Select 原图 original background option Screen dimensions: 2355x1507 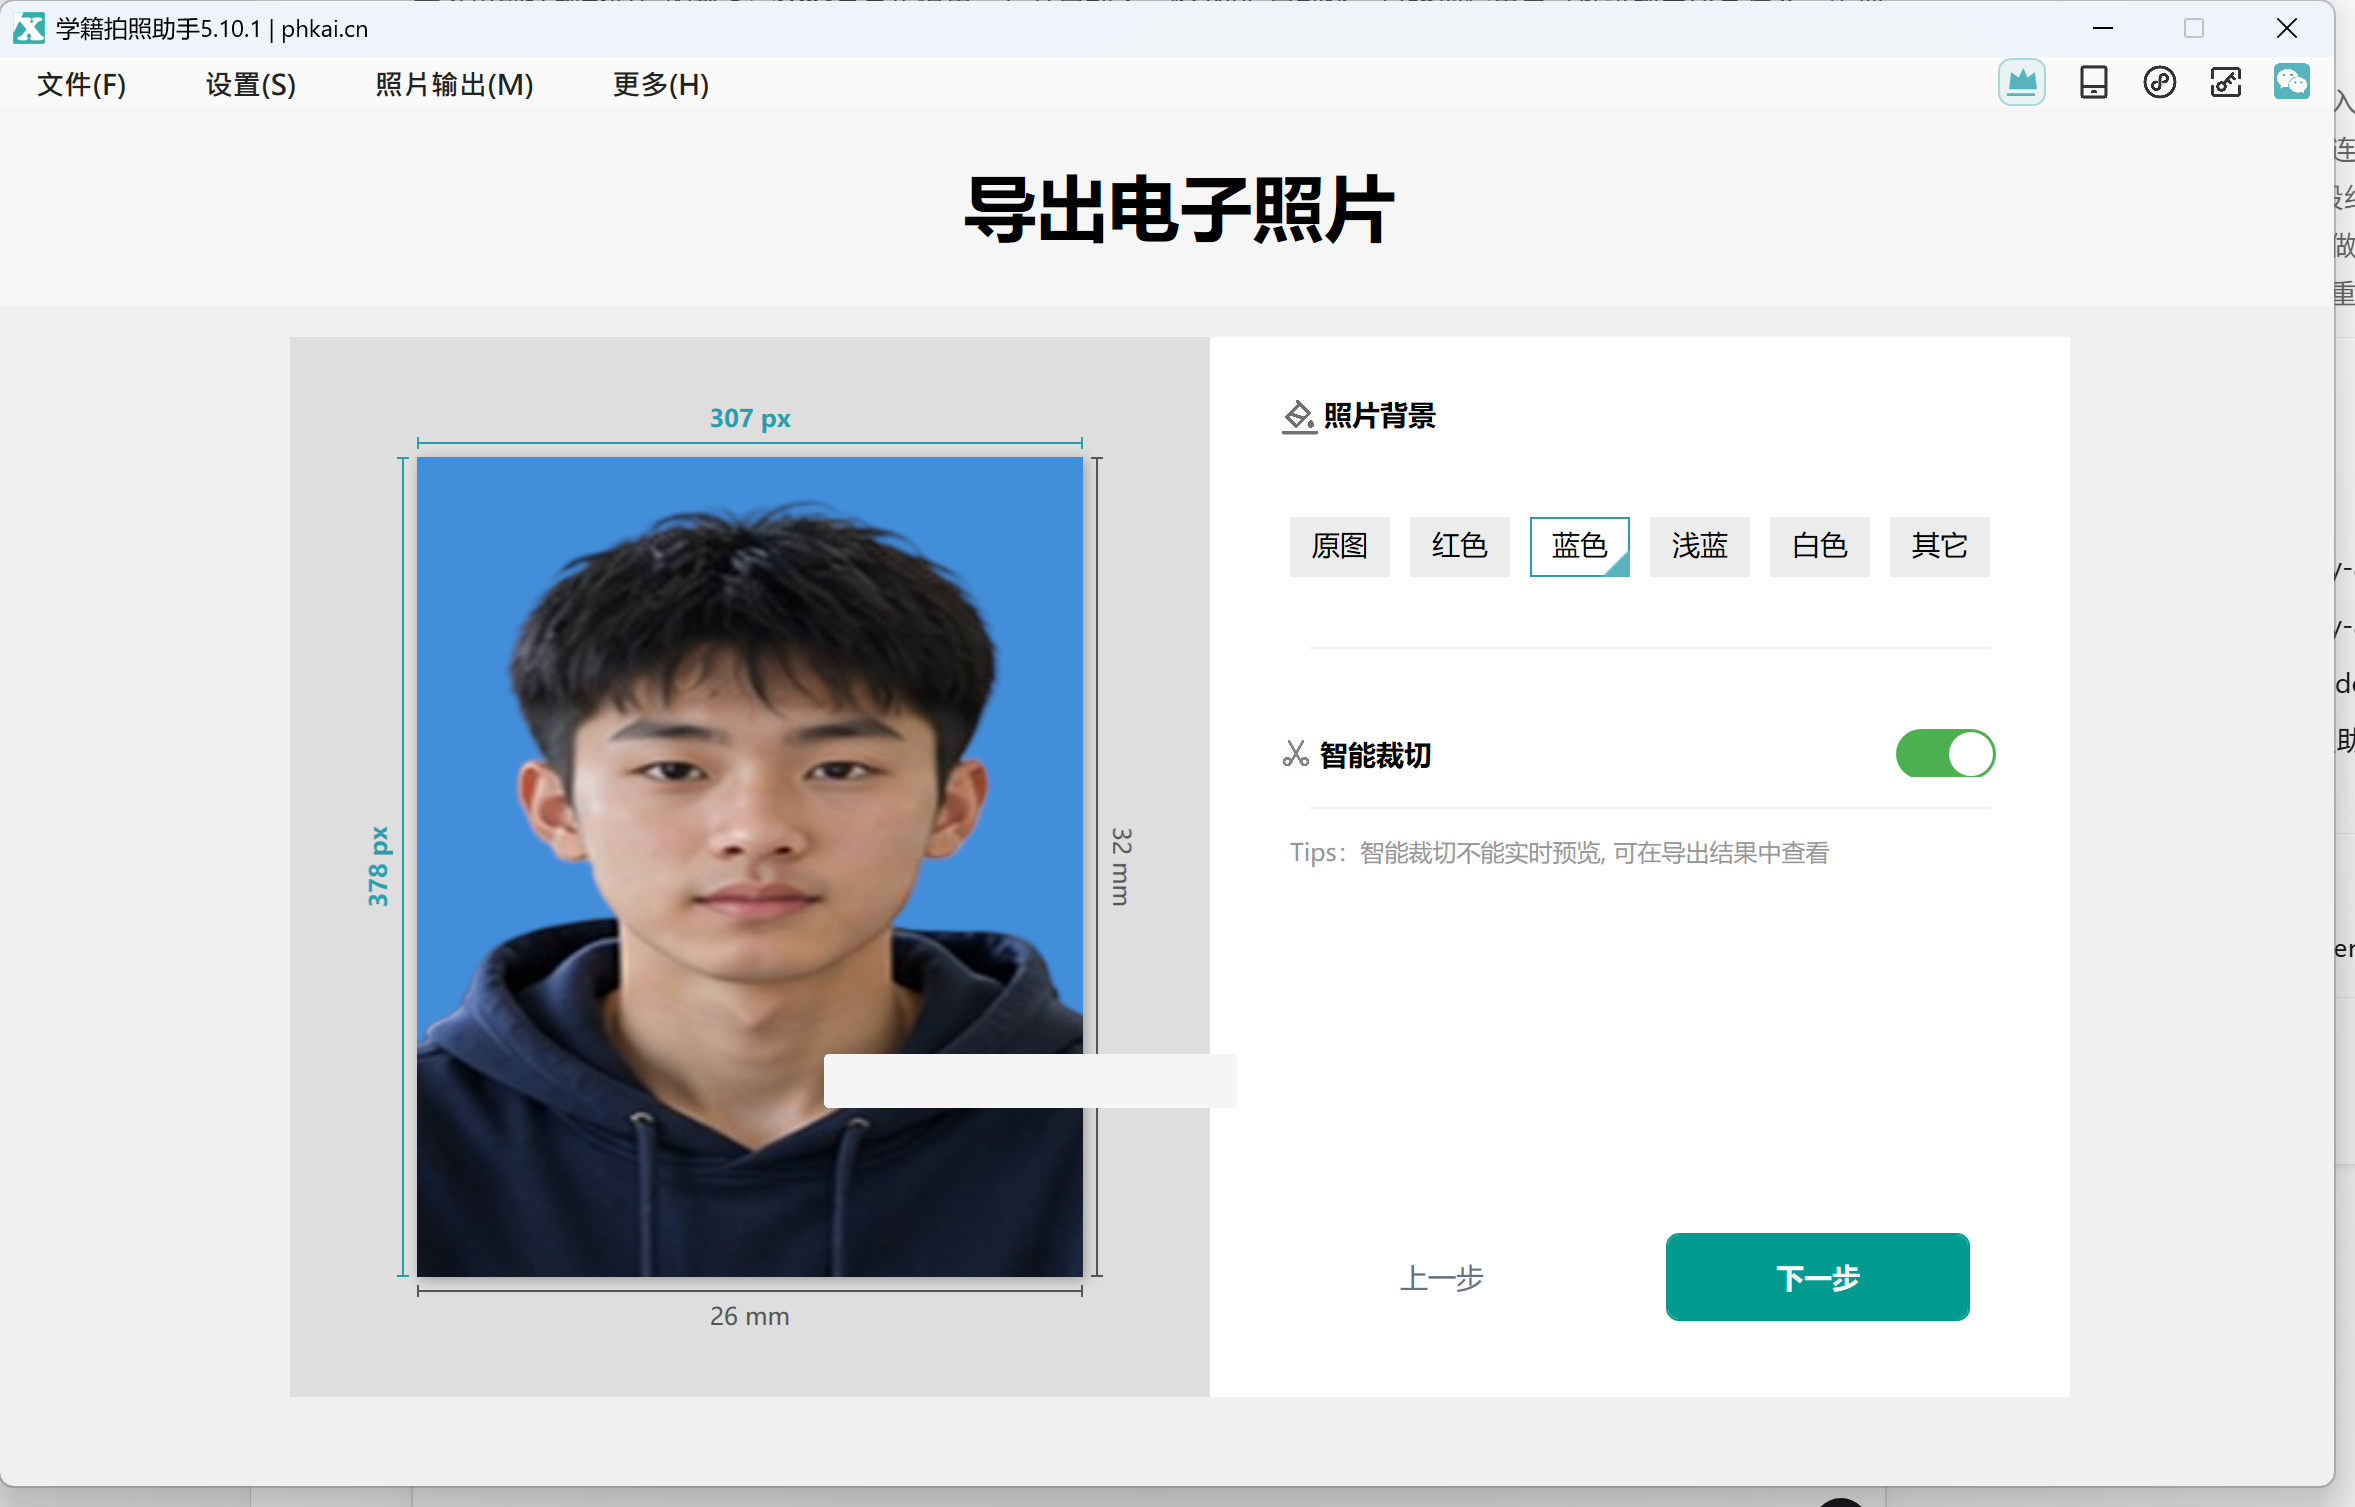coord(1339,546)
